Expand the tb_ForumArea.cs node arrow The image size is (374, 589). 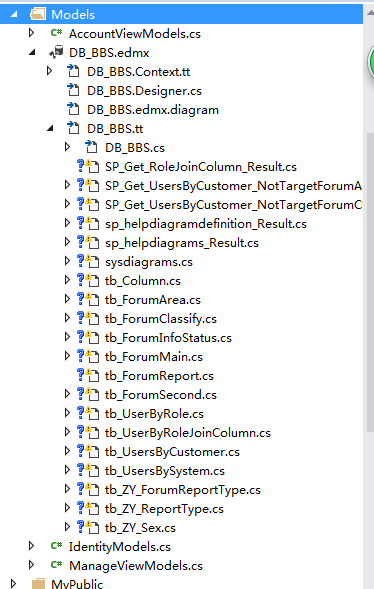68,299
